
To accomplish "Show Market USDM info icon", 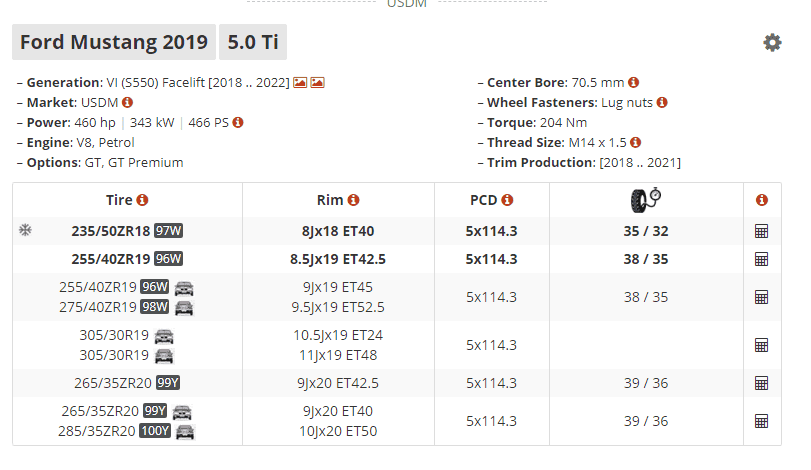I will tap(127, 102).
